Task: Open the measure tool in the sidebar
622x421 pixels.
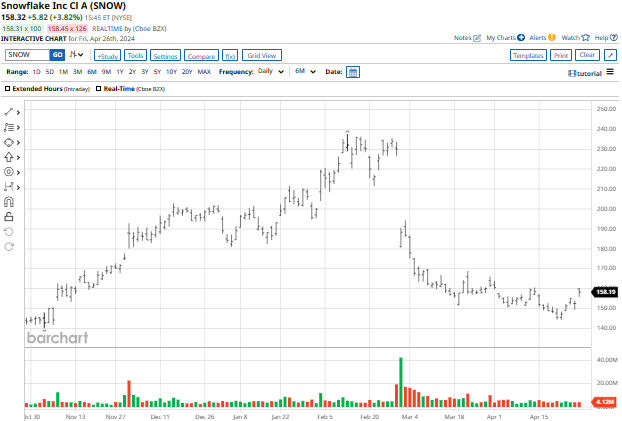Action: pos(10,186)
